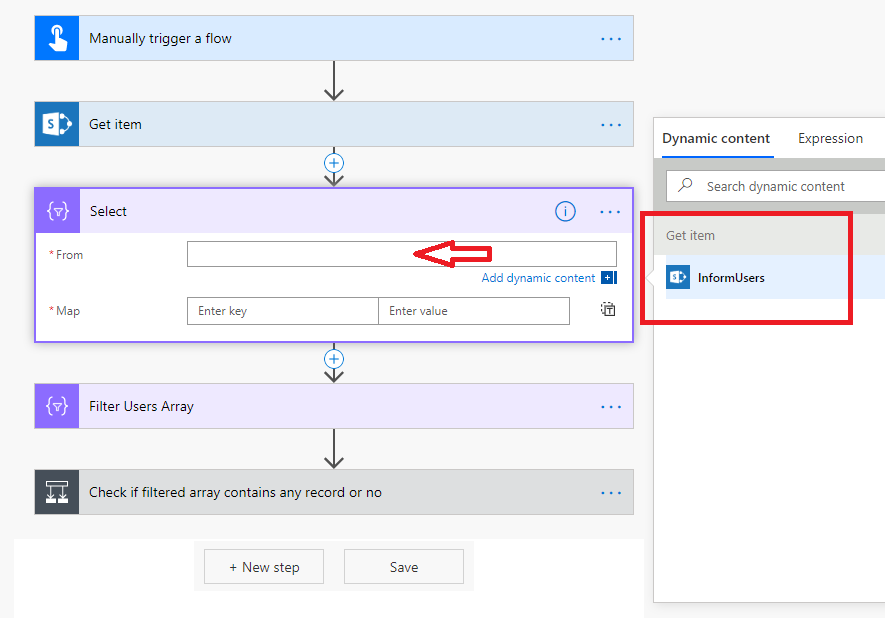Image resolution: width=885 pixels, height=618 pixels.
Task: Click New step to add an action
Action: pyautogui.click(x=263, y=566)
